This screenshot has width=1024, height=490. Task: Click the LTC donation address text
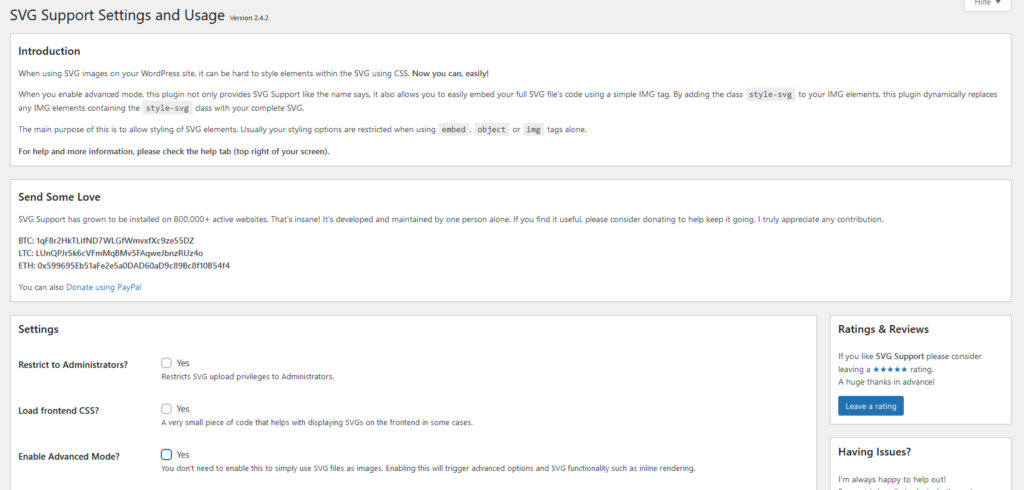(120, 253)
